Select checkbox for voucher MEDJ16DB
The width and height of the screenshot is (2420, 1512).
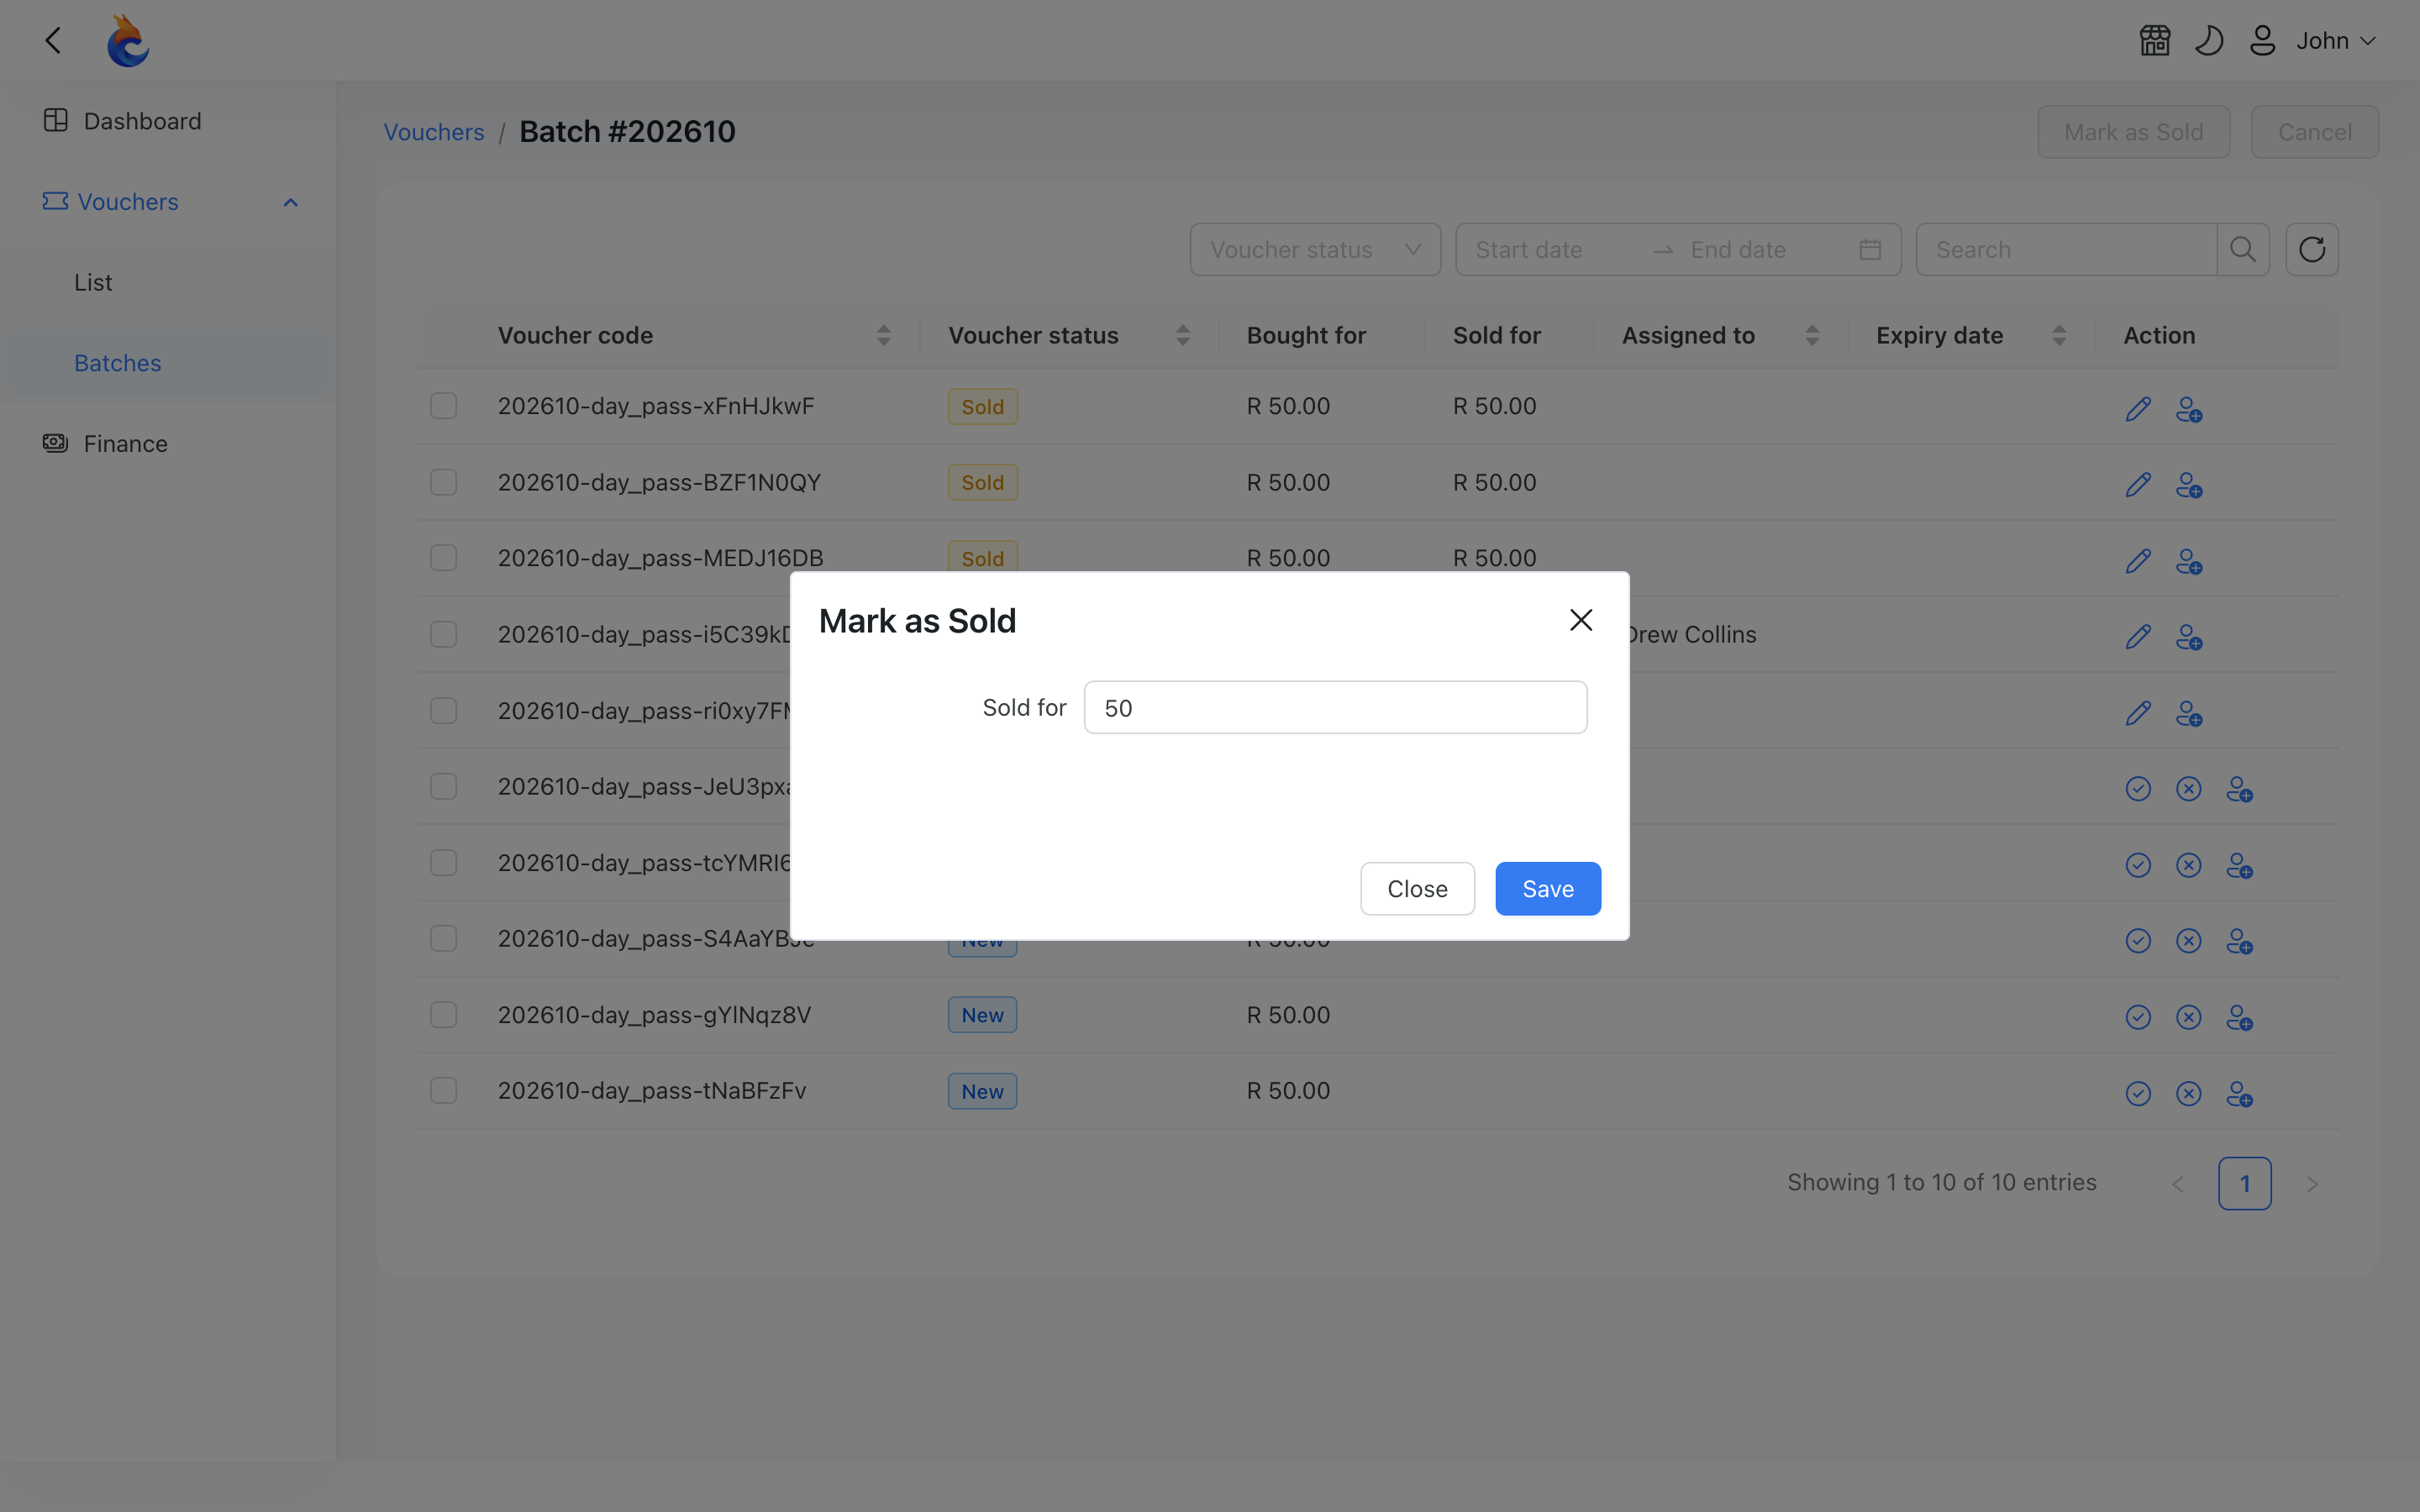[444, 558]
